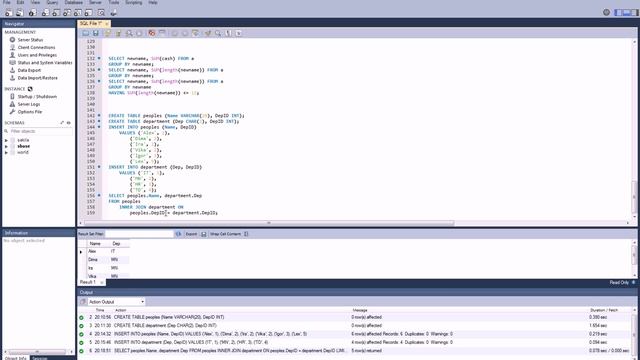Toggle the bottom output panel visibility
This screenshot has height=360, width=640.
point(626,12)
